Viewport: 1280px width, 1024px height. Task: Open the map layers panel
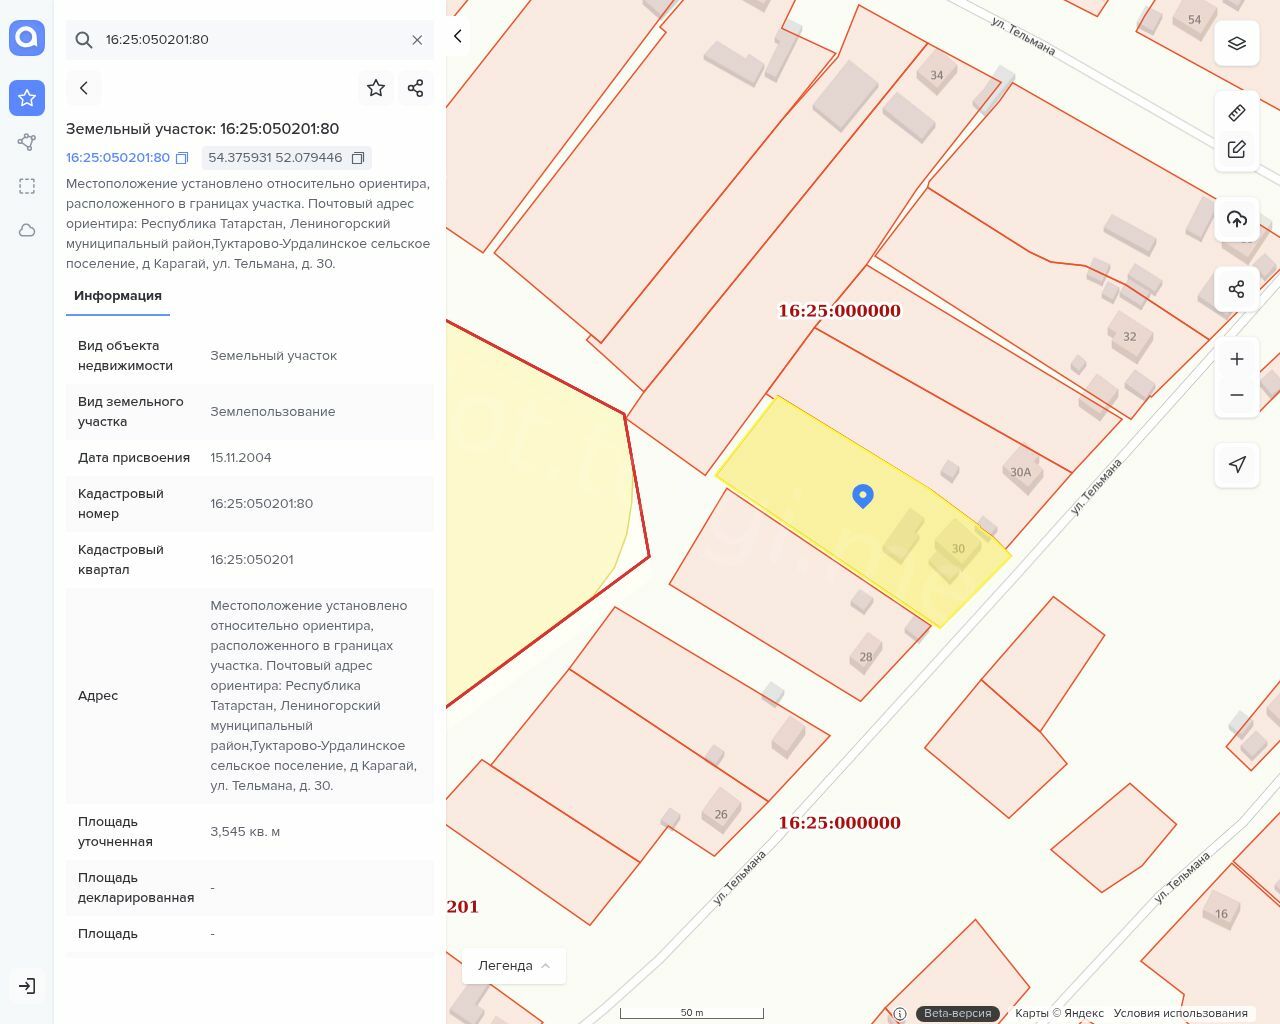[x=1237, y=43]
